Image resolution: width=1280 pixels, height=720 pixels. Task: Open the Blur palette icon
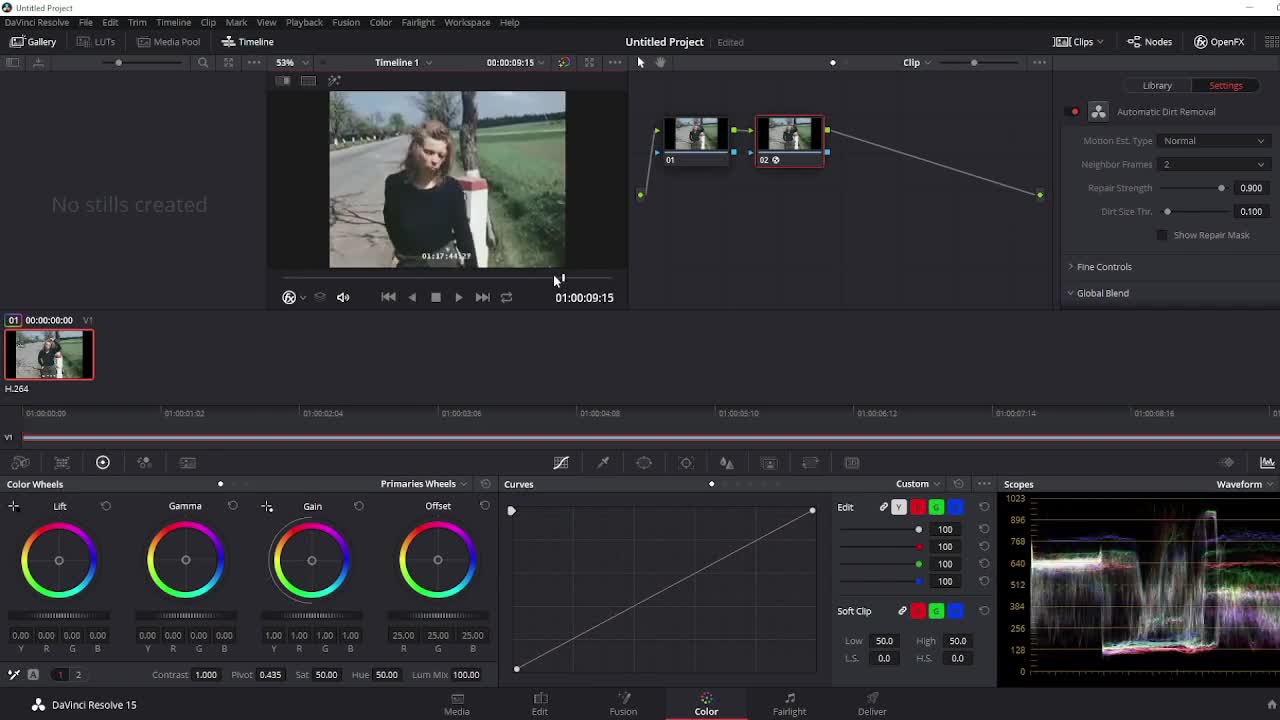727,462
